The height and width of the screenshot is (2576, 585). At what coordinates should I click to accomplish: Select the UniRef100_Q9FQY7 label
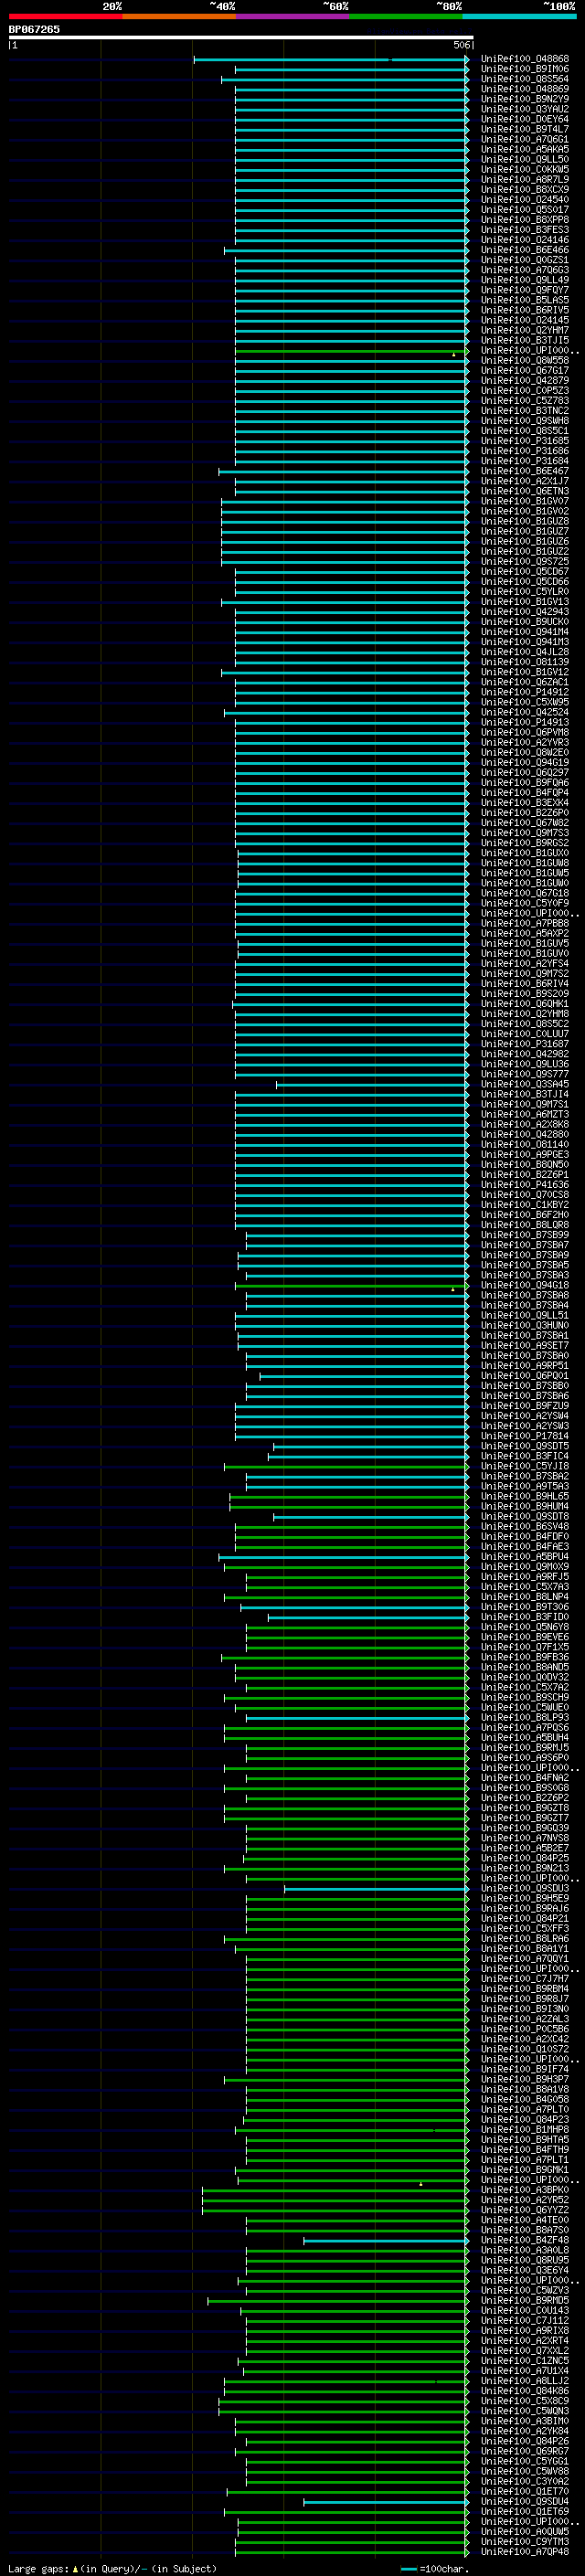tap(525, 290)
